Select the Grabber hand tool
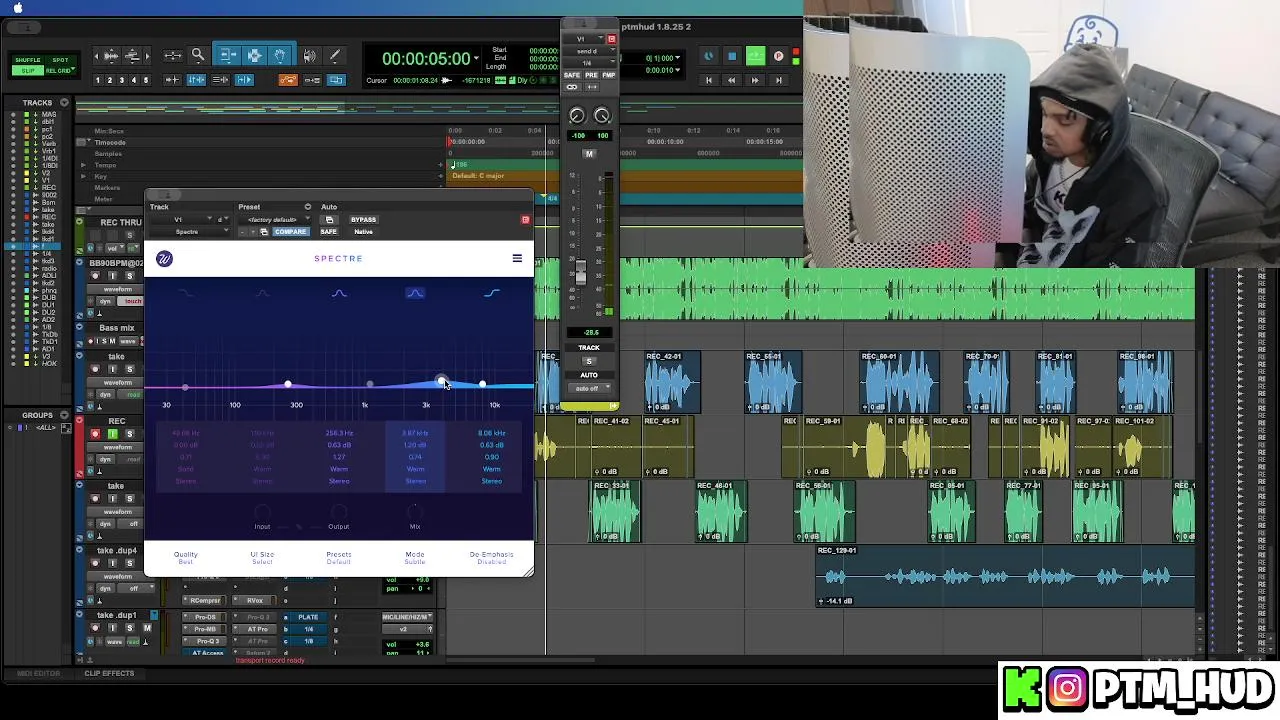The height and width of the screenshot is (720, 1280). coord(280,56)
